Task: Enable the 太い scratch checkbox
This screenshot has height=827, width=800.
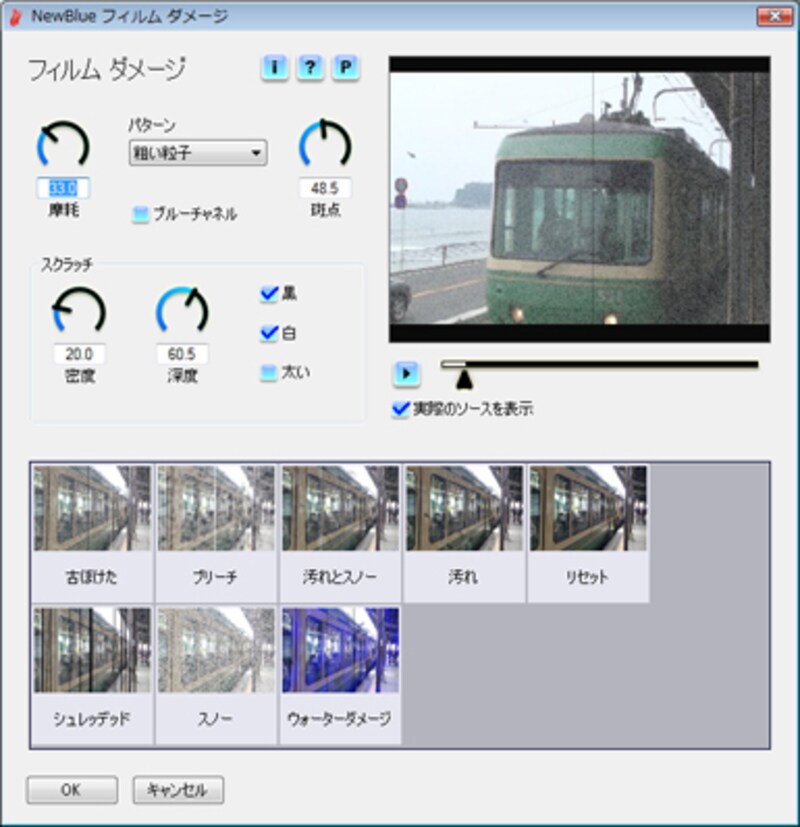Action: pyautogui.click(x=269, y=372)
